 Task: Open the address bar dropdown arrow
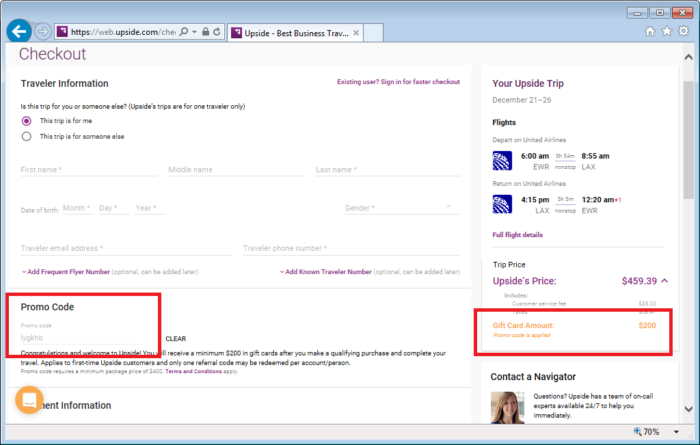pyautogui.click(x=194, y=32)
